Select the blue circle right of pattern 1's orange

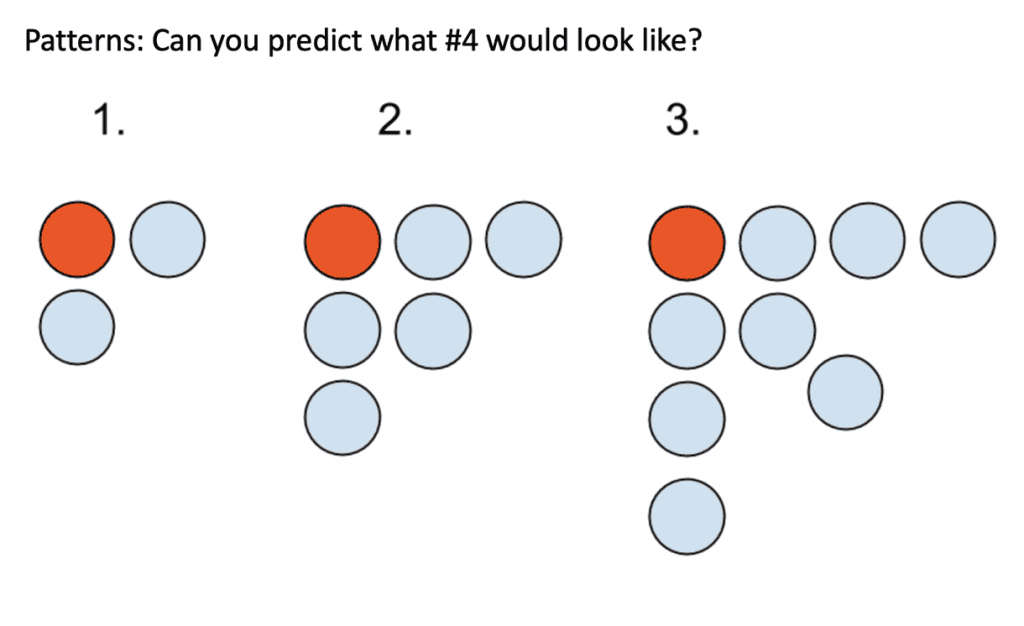tap(167, 239)
